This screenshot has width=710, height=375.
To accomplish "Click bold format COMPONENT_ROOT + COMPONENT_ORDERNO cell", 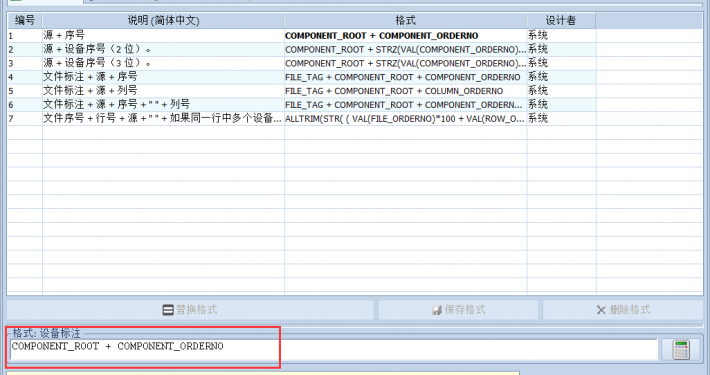I will 405,35.
